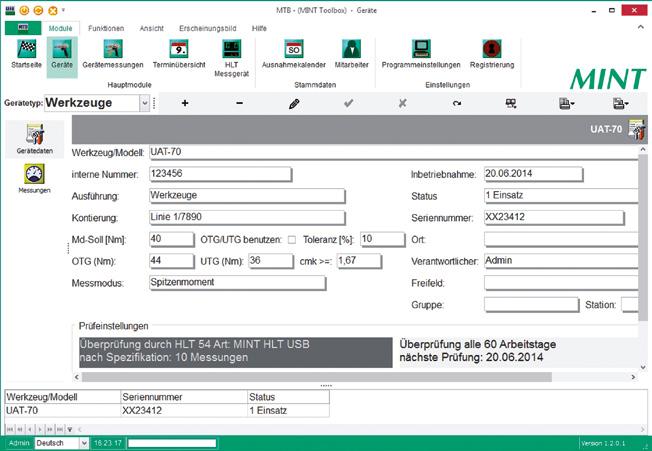Click the Messmodus Spitzenmoment field
Screen dimensions: 652x451
237,283
